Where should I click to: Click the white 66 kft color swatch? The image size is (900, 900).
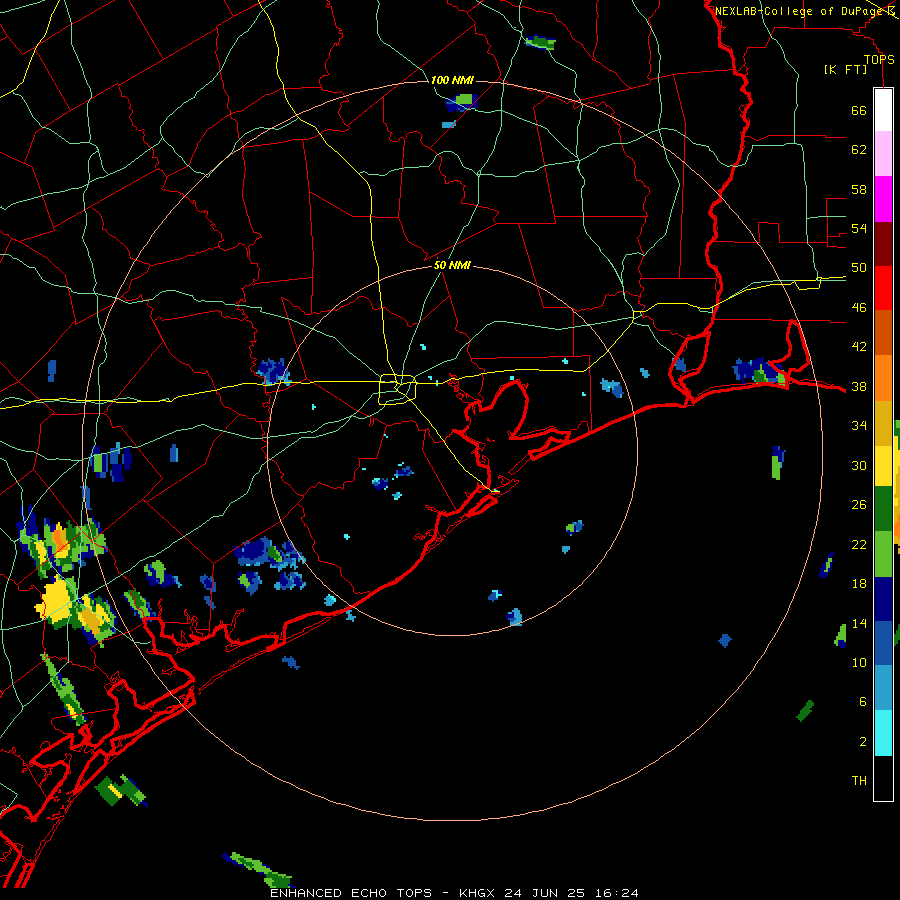883,110
